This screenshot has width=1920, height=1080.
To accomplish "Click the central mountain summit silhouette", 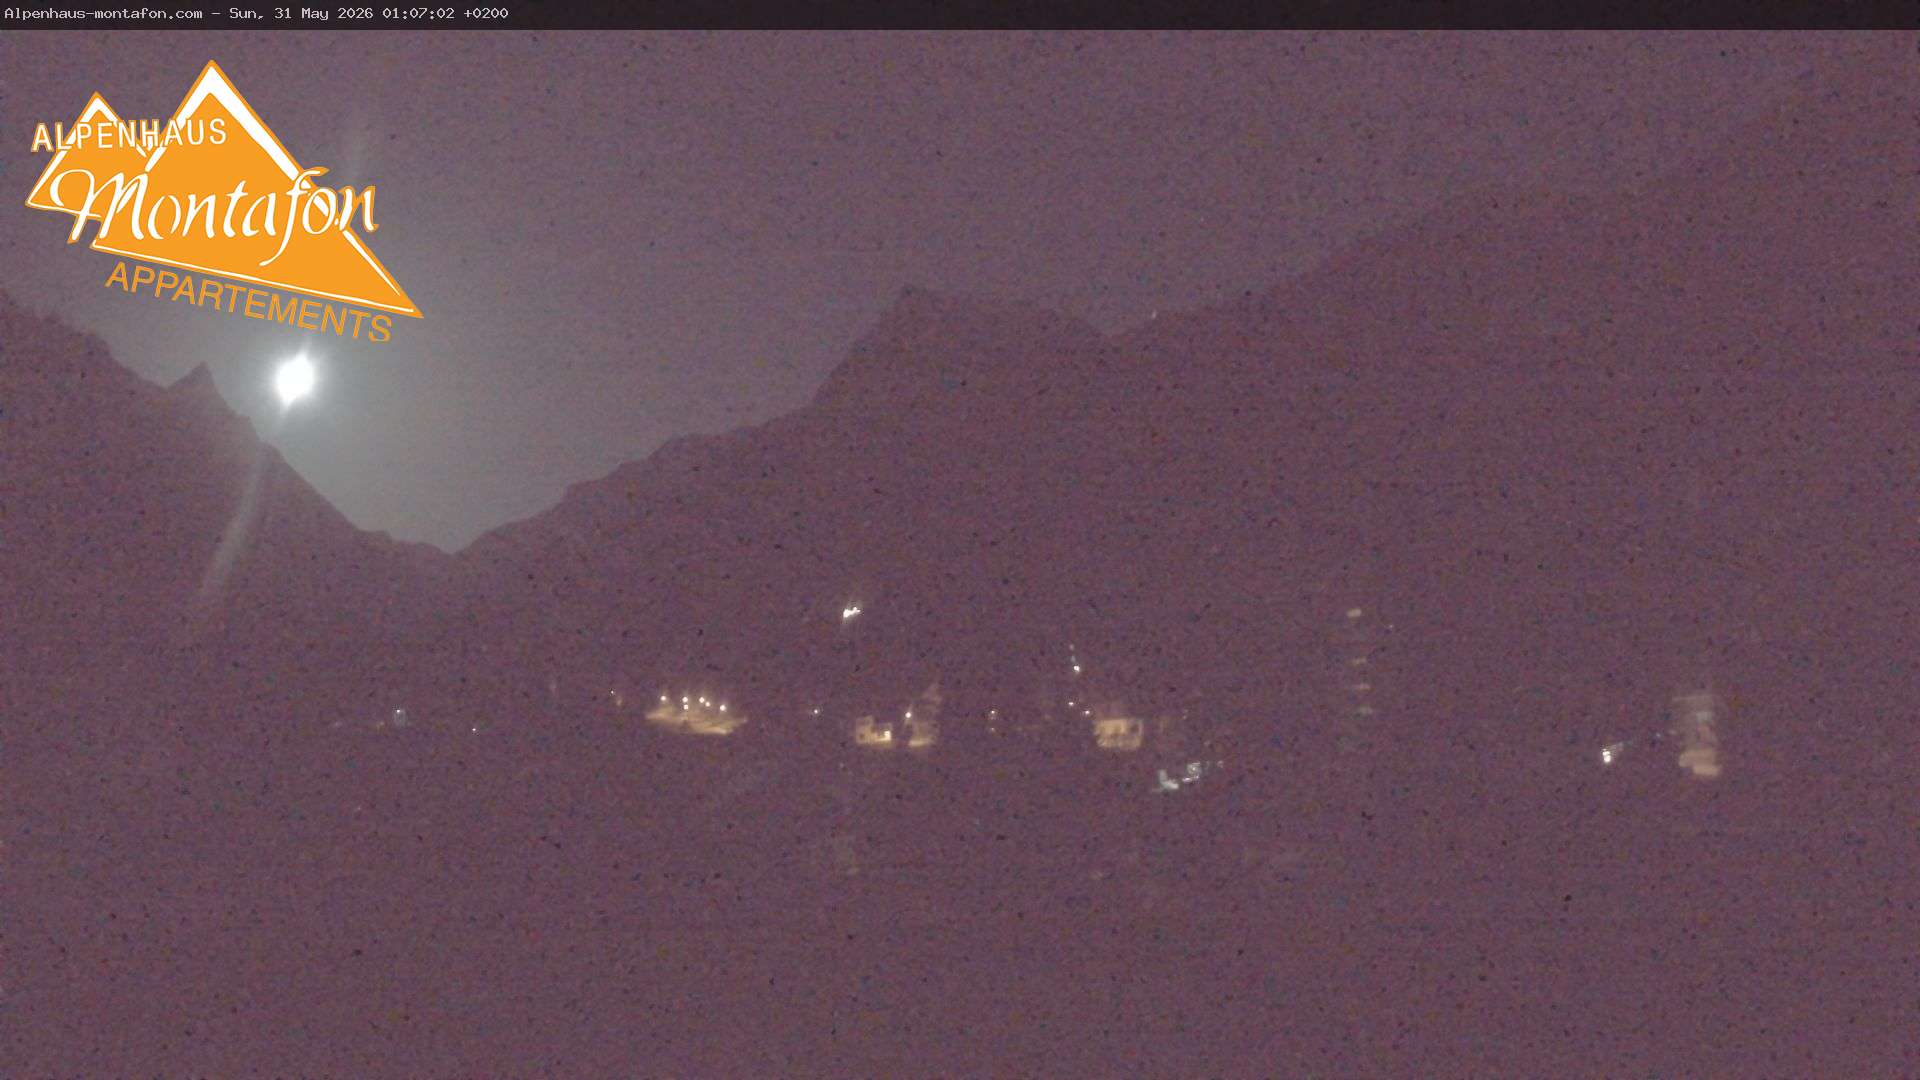I will [x=910, y=293].
